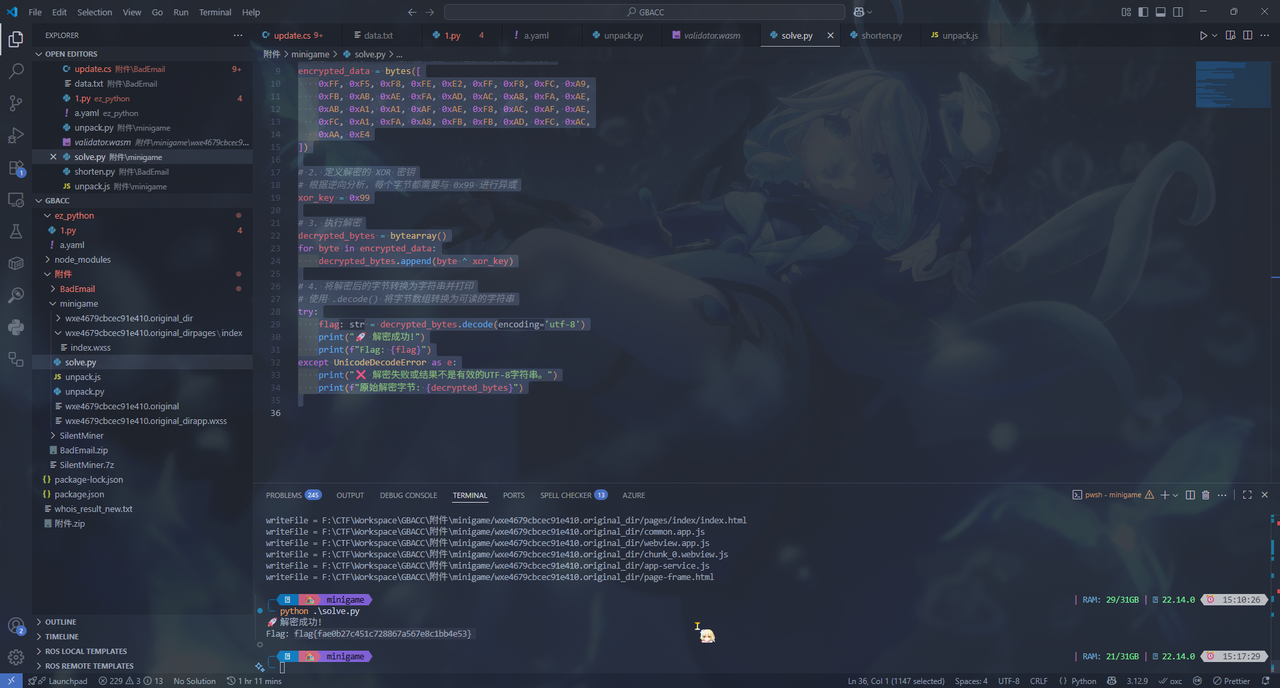Open the Python sidebar view
The width and height of the screenshot is (1280, 688).
(16, 327)
